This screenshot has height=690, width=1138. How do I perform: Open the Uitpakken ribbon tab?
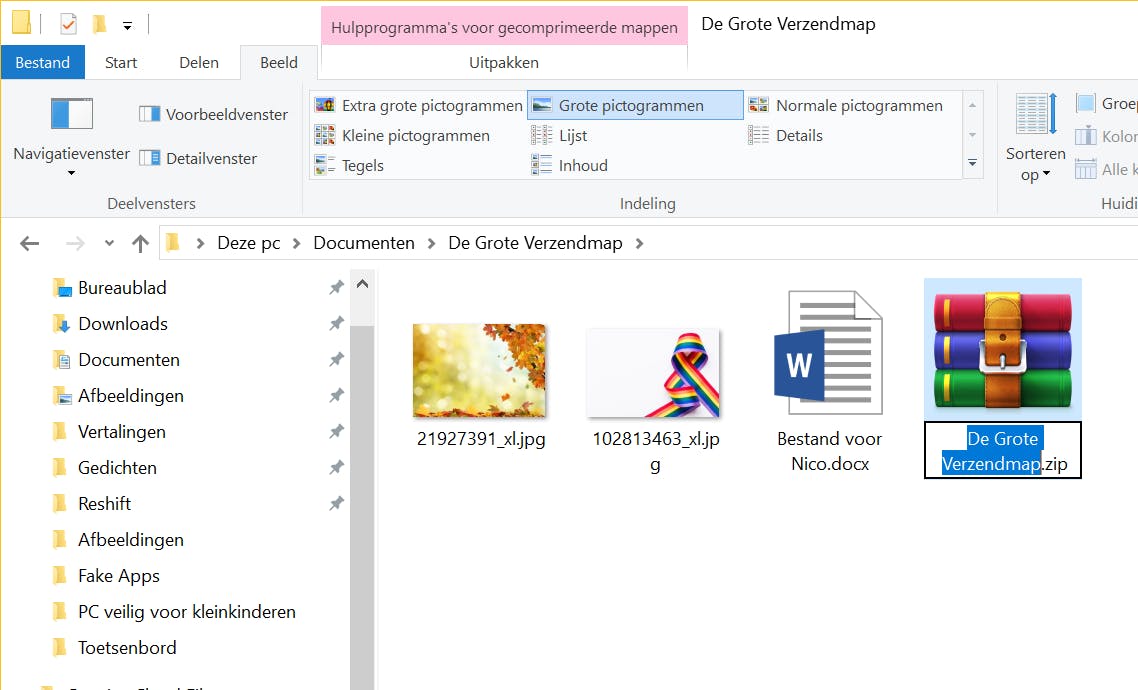(x=504, y=62)
